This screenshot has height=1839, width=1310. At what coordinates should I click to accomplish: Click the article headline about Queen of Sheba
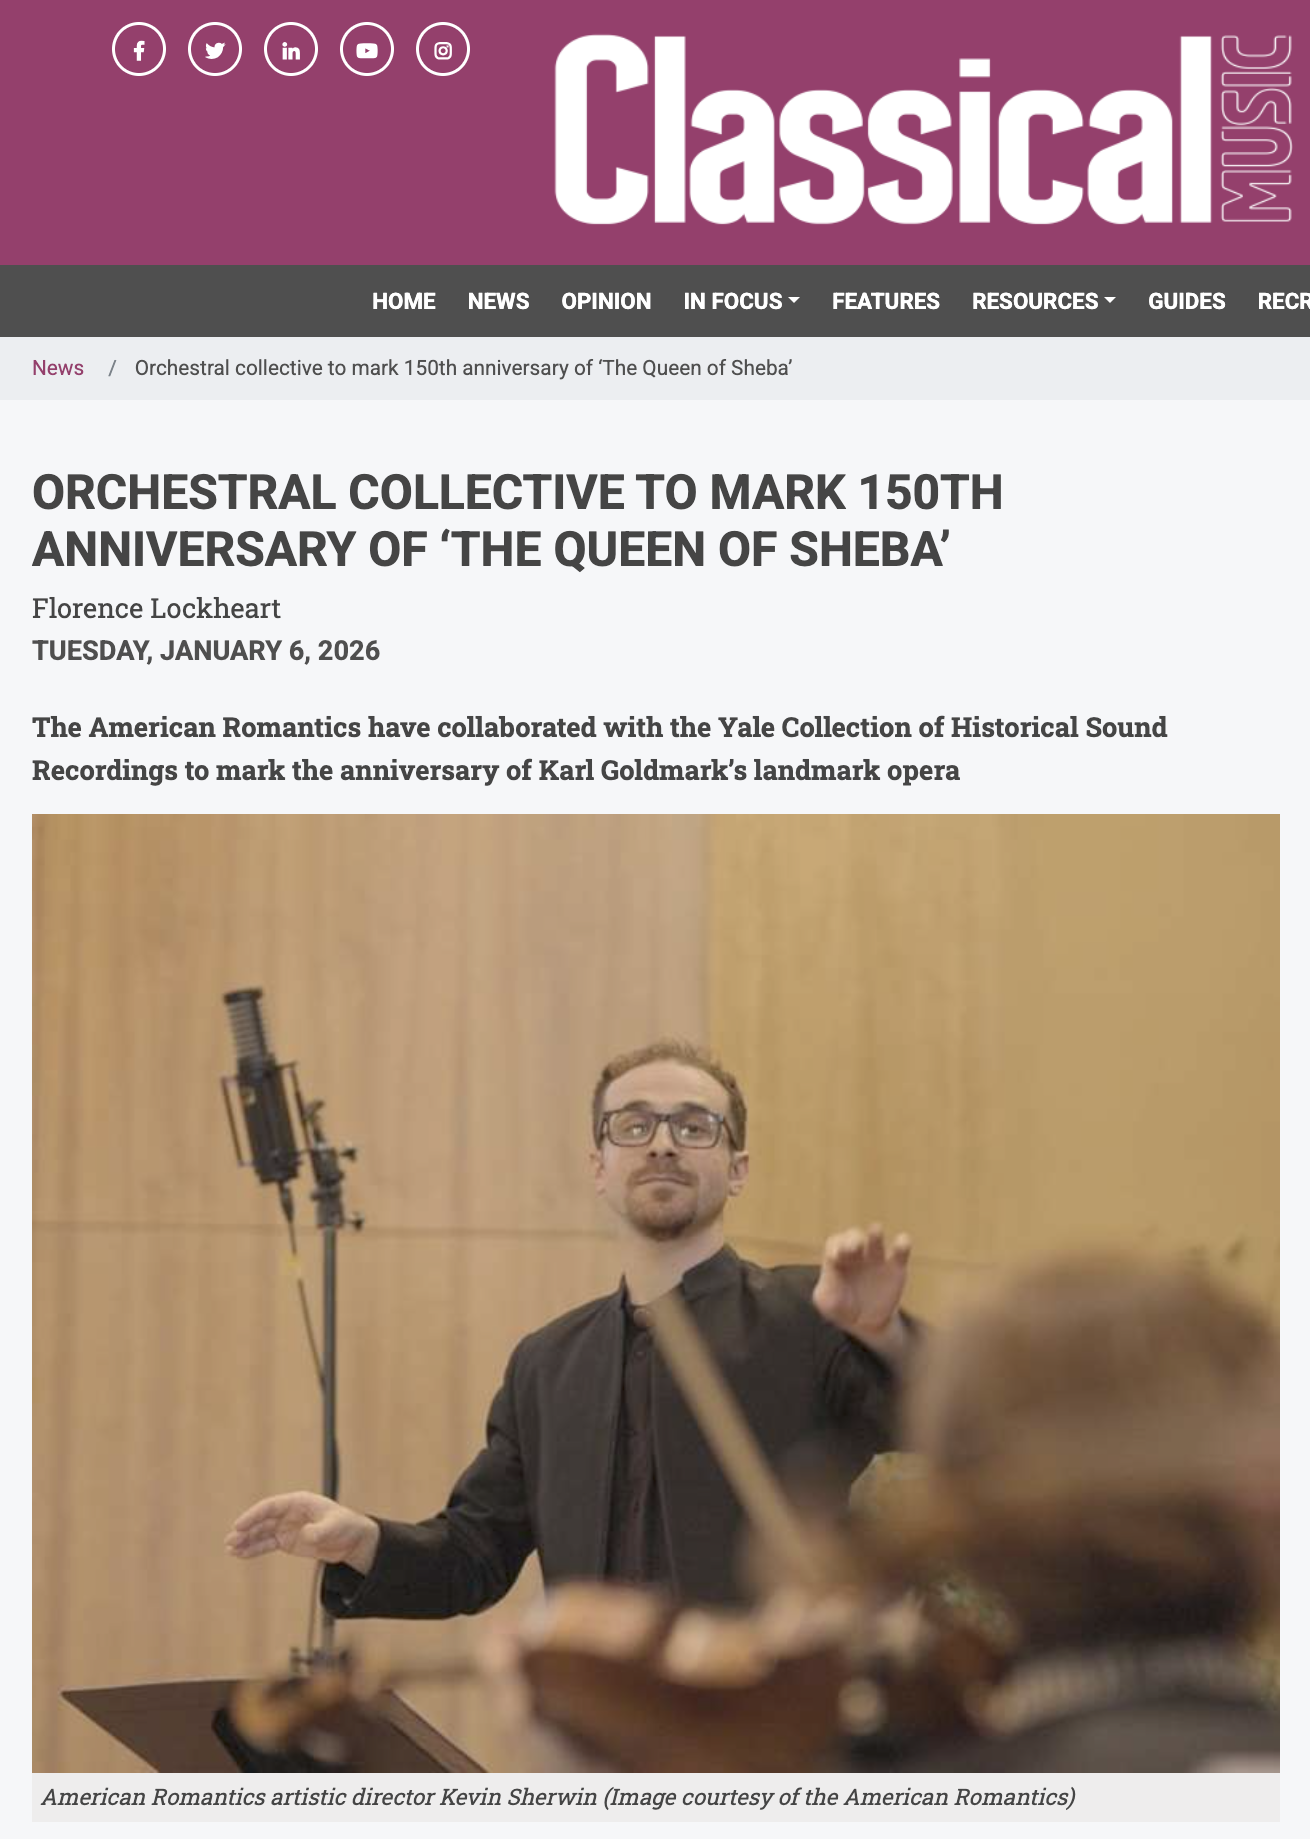pyautogui.click(x=517, y=521)
